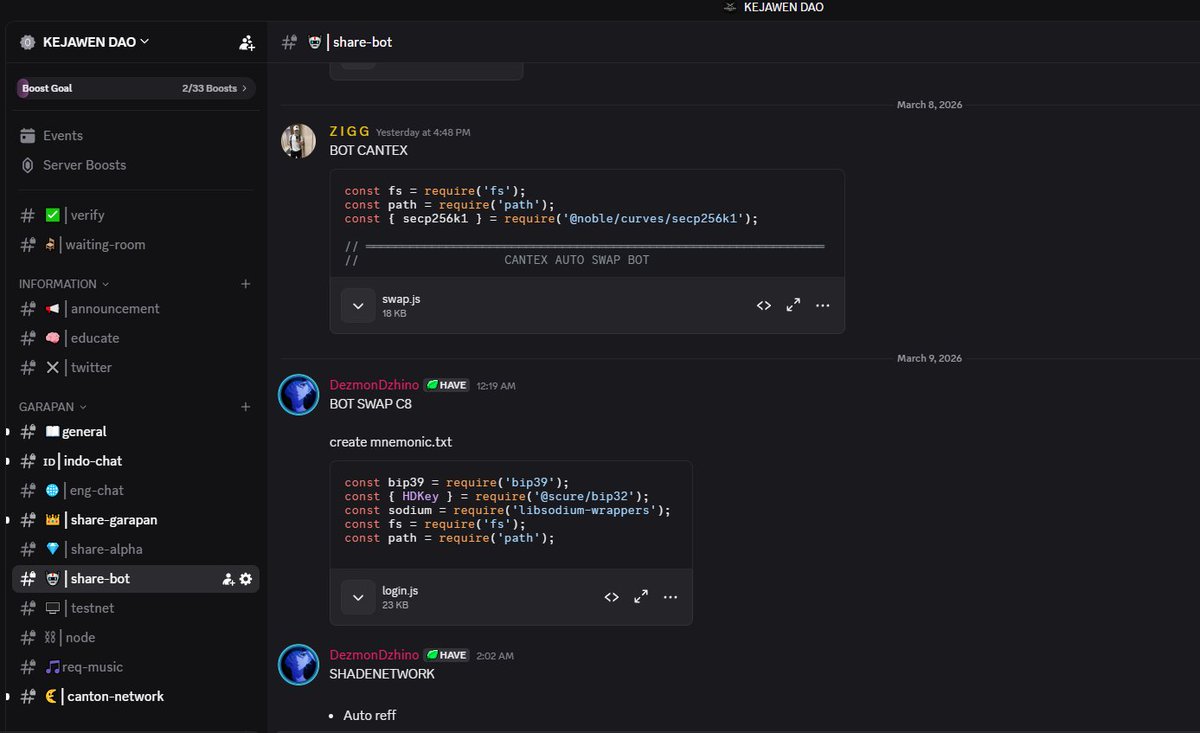Switch to the share-alpha channel
This screenshot has height=733, width=1200.
[135, 549]
